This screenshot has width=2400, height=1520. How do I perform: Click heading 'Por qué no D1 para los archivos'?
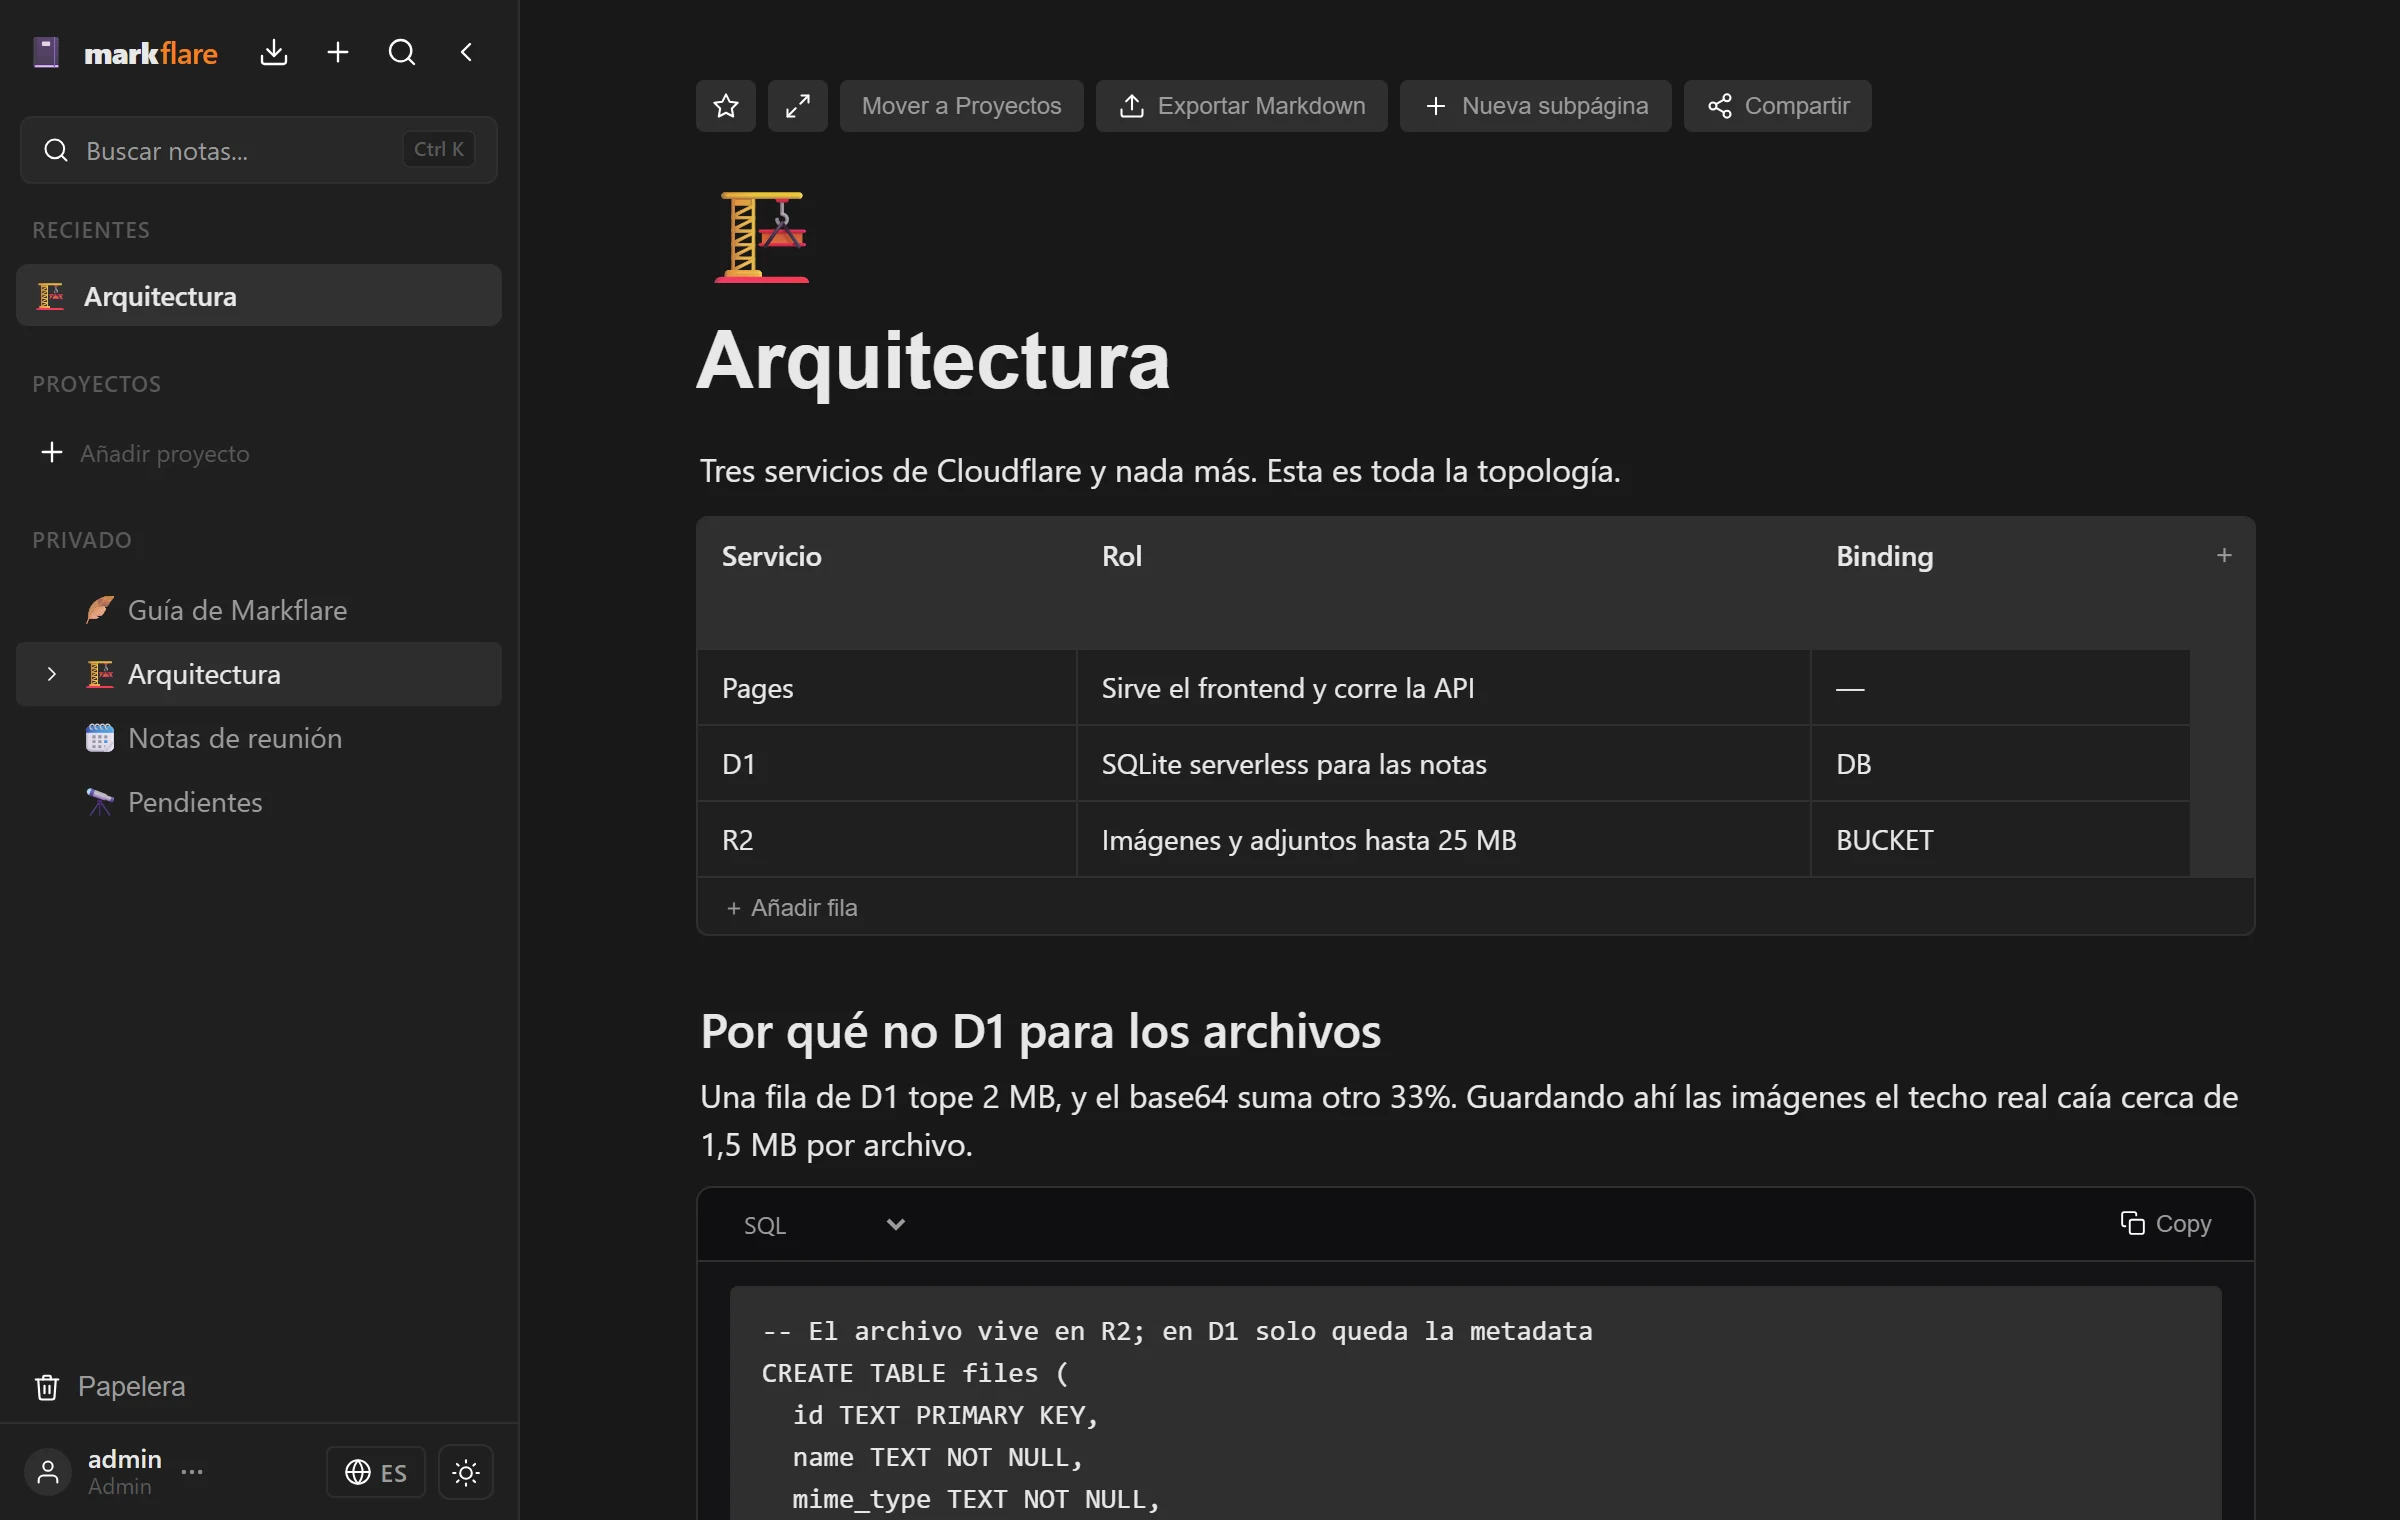(x=1040, y=1032)
